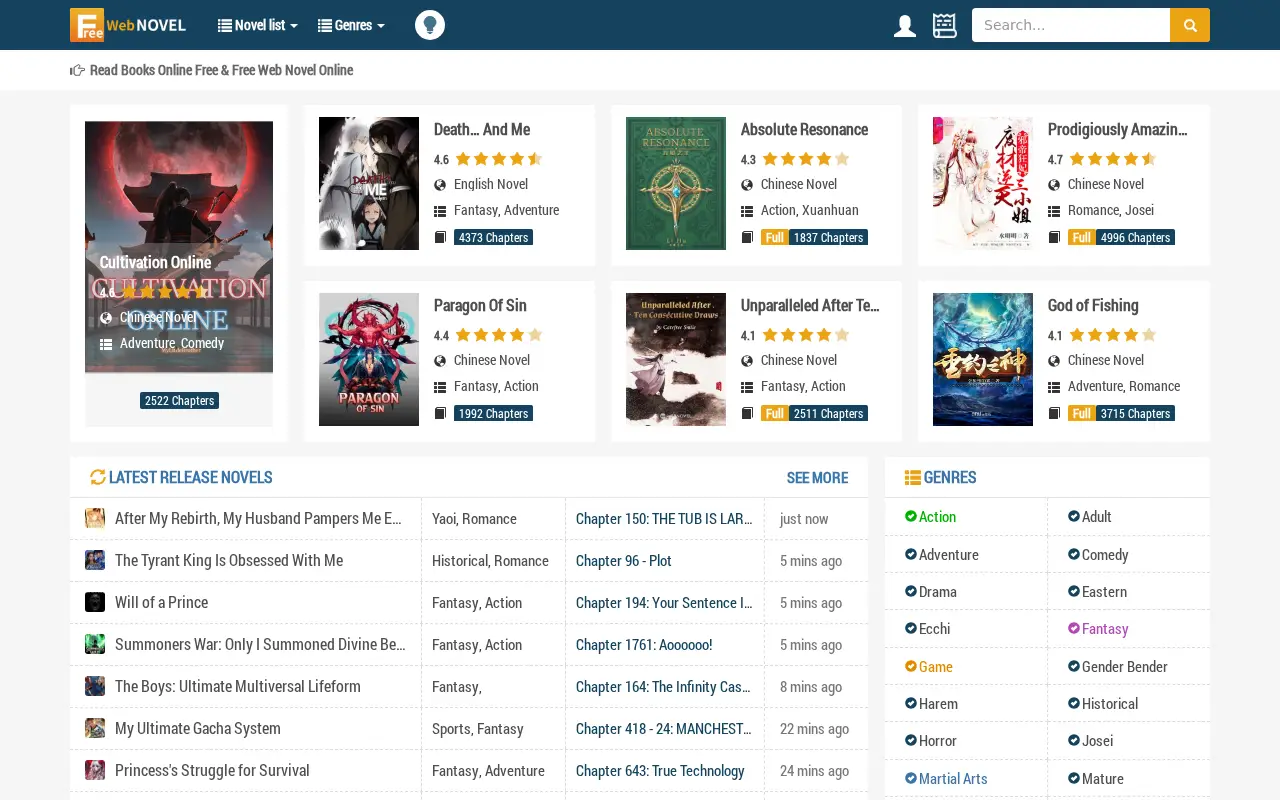Select the Drama genre

931,592
